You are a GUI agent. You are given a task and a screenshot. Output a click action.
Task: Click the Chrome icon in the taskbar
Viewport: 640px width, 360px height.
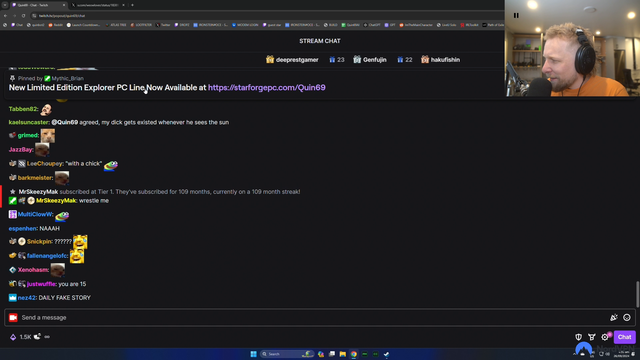(353, 354)
